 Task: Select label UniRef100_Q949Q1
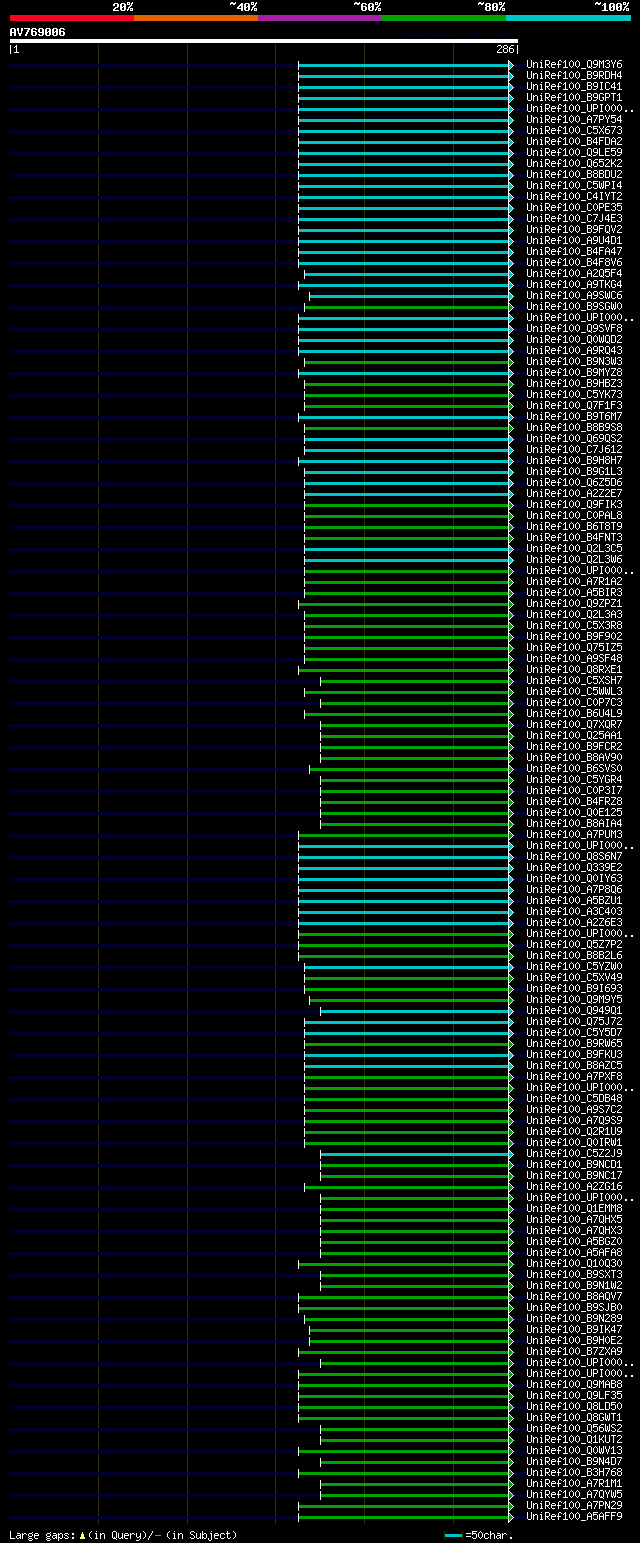574,1010
